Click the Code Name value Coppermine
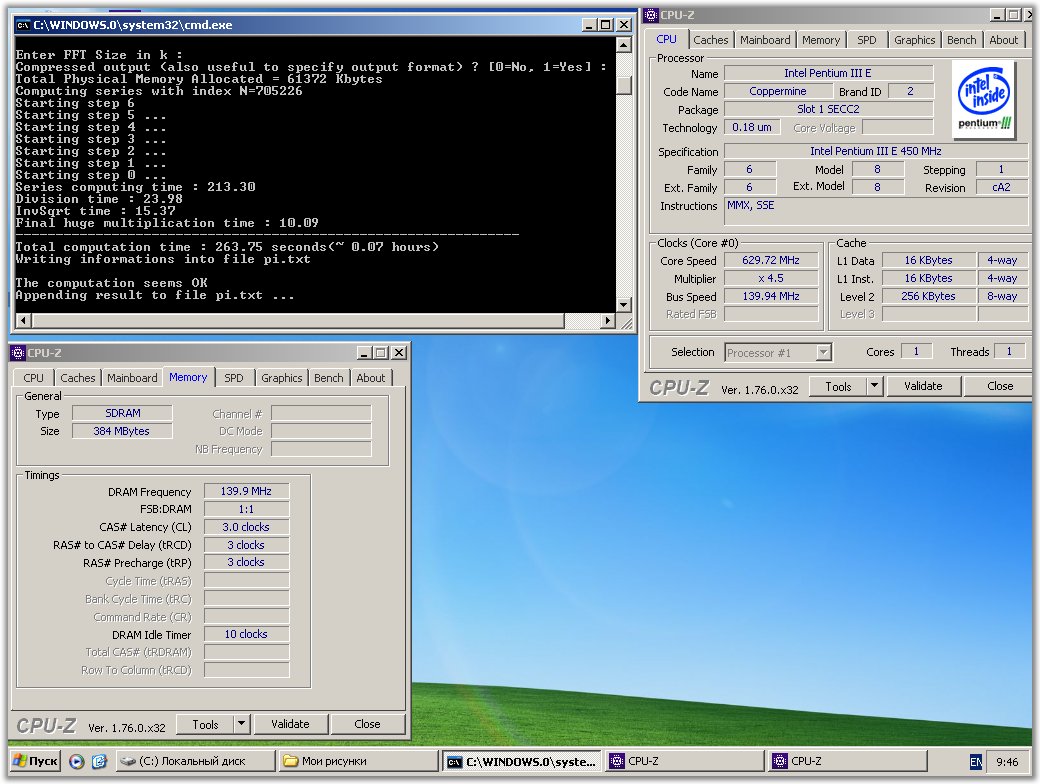The height and width of the screenshot is (784, 1040). (778, 92)
